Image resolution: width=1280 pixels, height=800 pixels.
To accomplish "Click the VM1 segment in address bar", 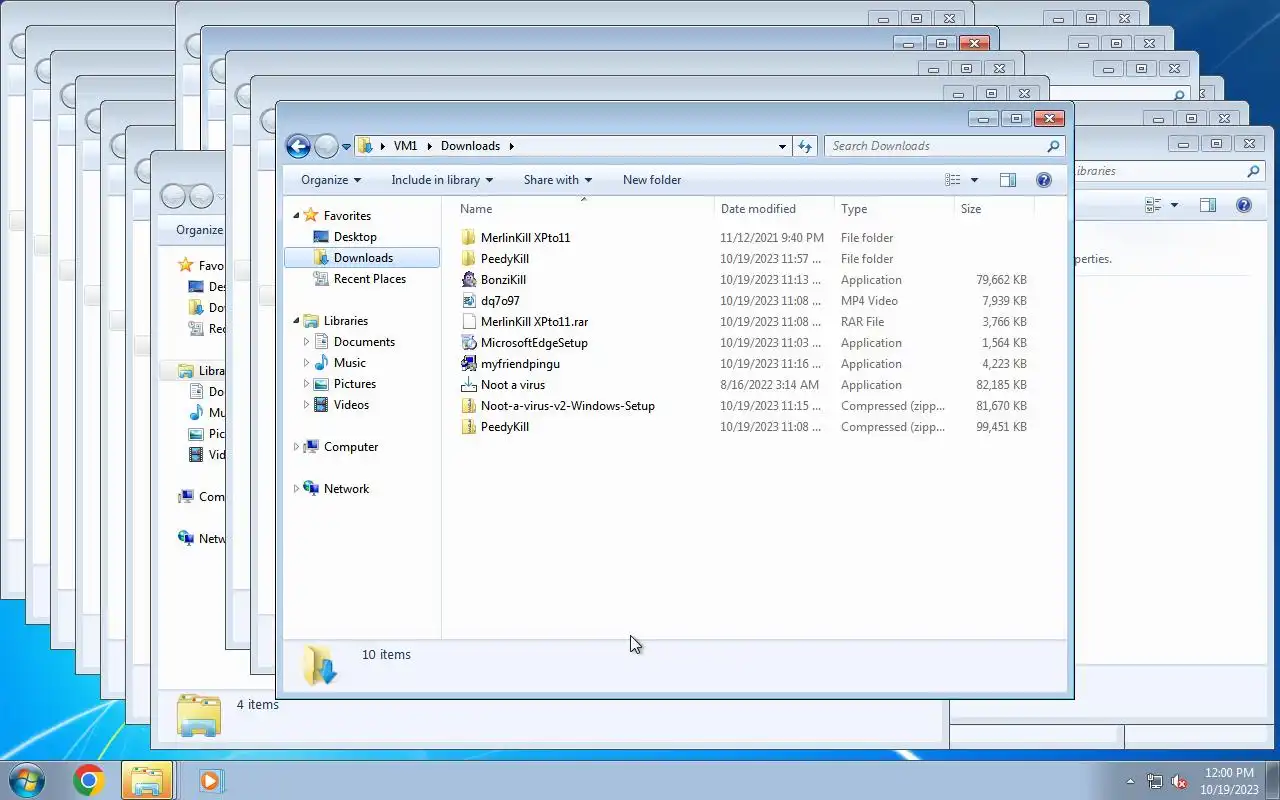I will [405, 146].
